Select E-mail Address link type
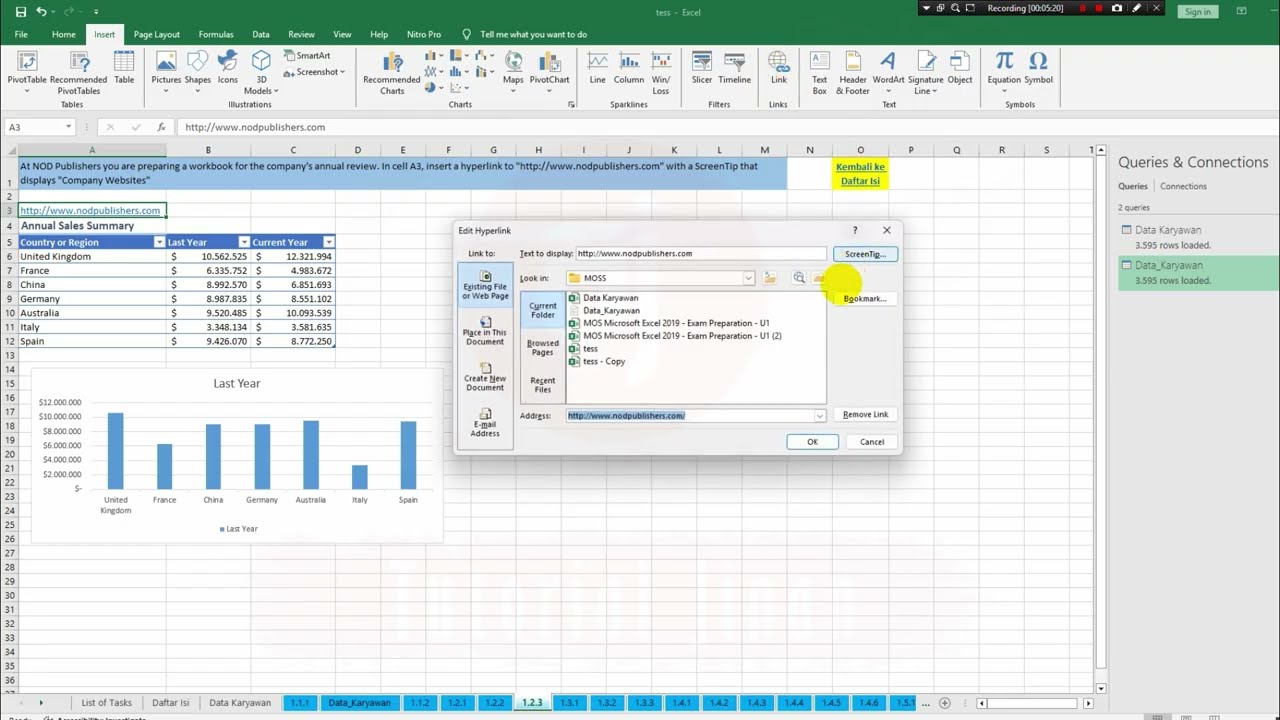Screen dimensions: 1280x720 [x=485, y=424]
